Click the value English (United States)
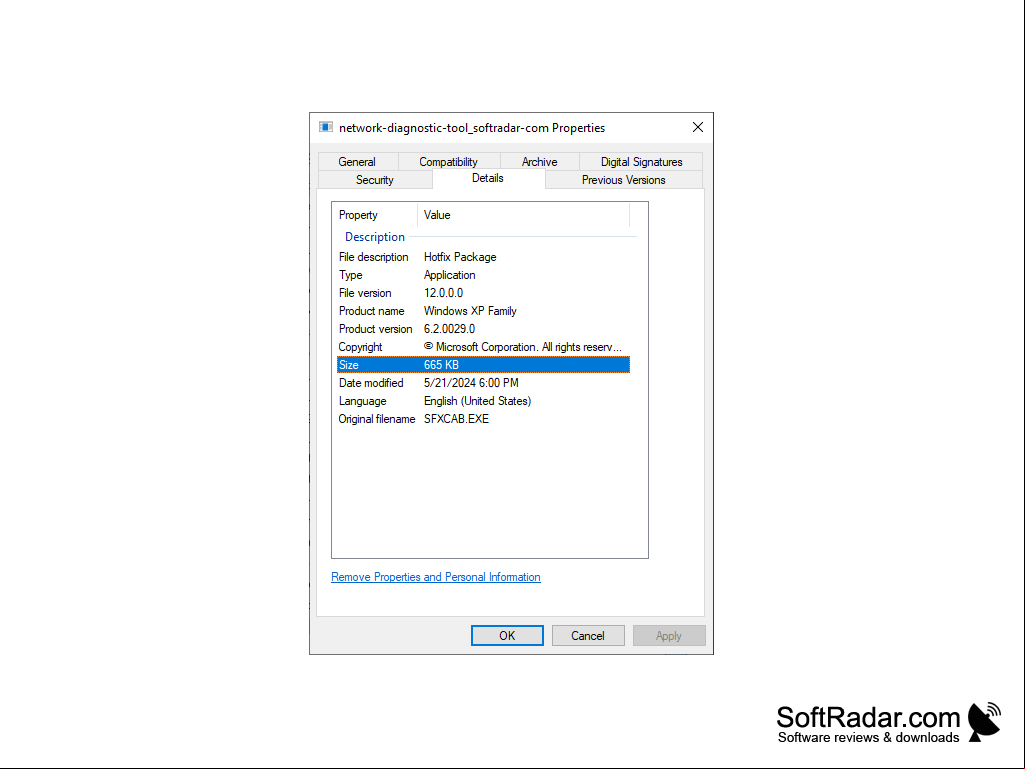Image resolution: width=1025 pixels, height=769 pixels. [x=477, y=401]
